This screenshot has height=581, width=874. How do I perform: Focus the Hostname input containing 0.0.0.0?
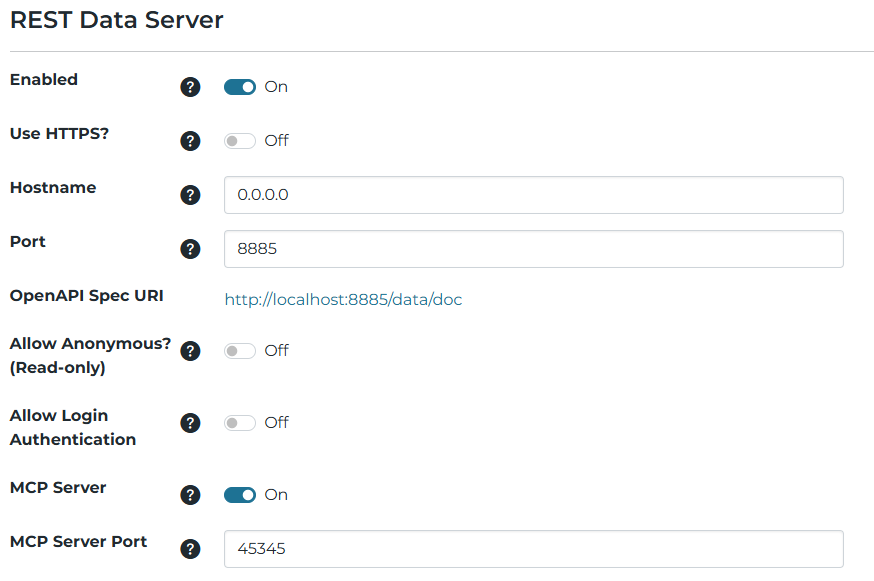point(533,195)
